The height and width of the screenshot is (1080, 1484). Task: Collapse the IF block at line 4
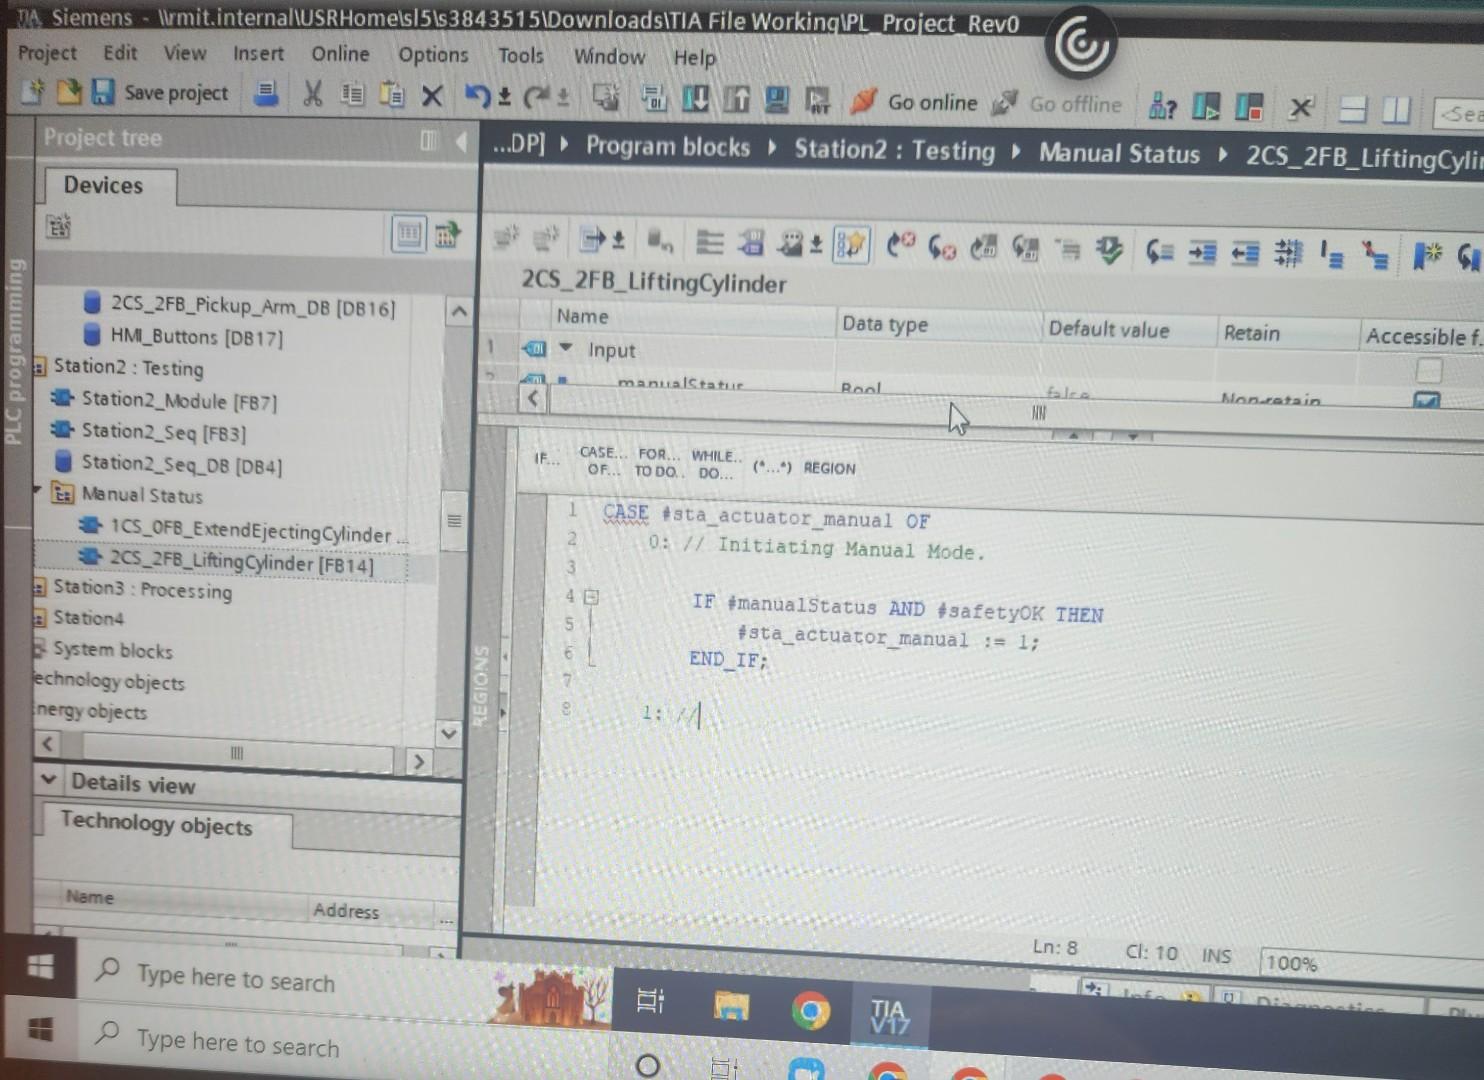pos(592,596)
